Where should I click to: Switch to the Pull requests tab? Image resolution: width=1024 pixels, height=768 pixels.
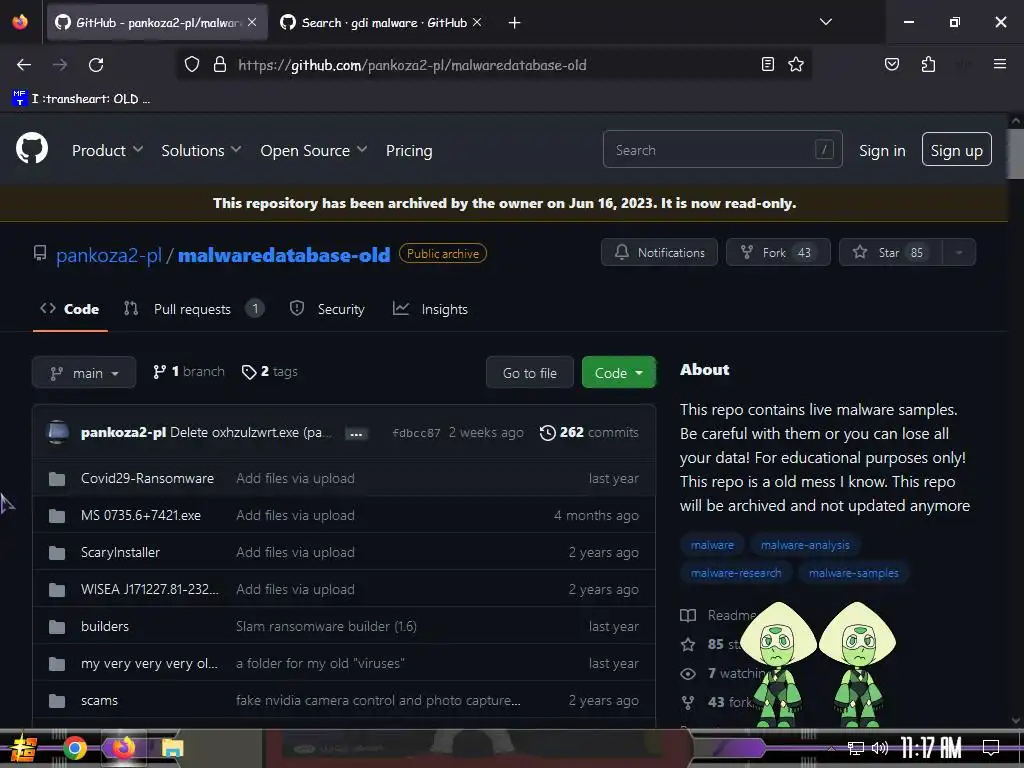[193, 309]
